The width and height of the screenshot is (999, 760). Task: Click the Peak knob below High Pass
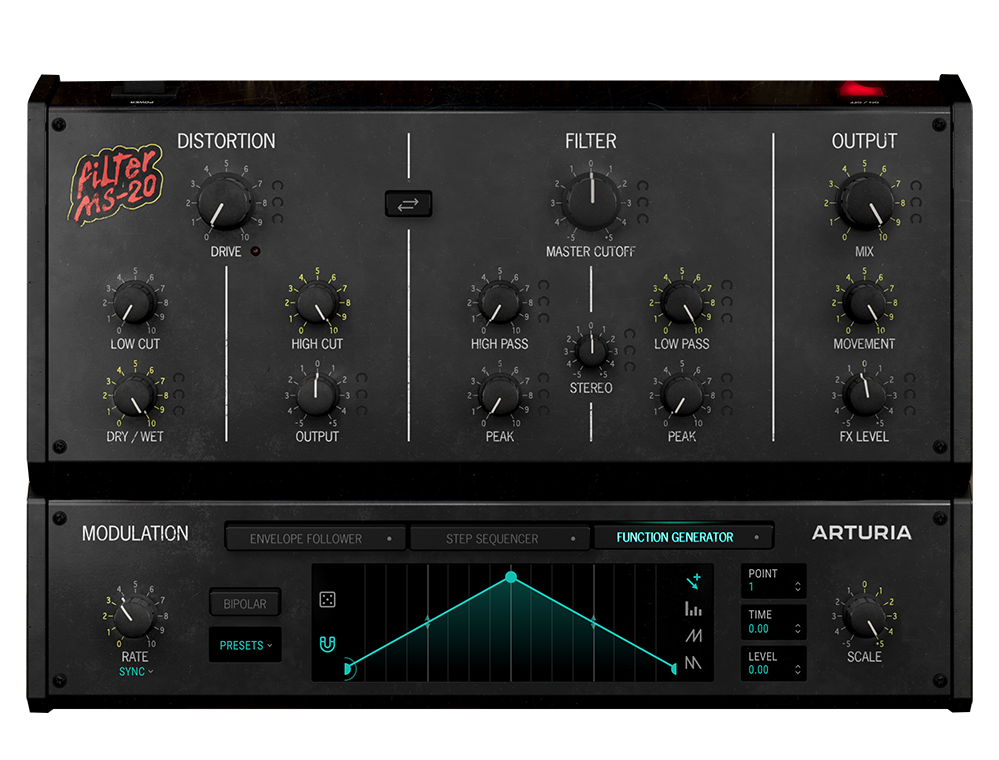click(x=500, y=396)
